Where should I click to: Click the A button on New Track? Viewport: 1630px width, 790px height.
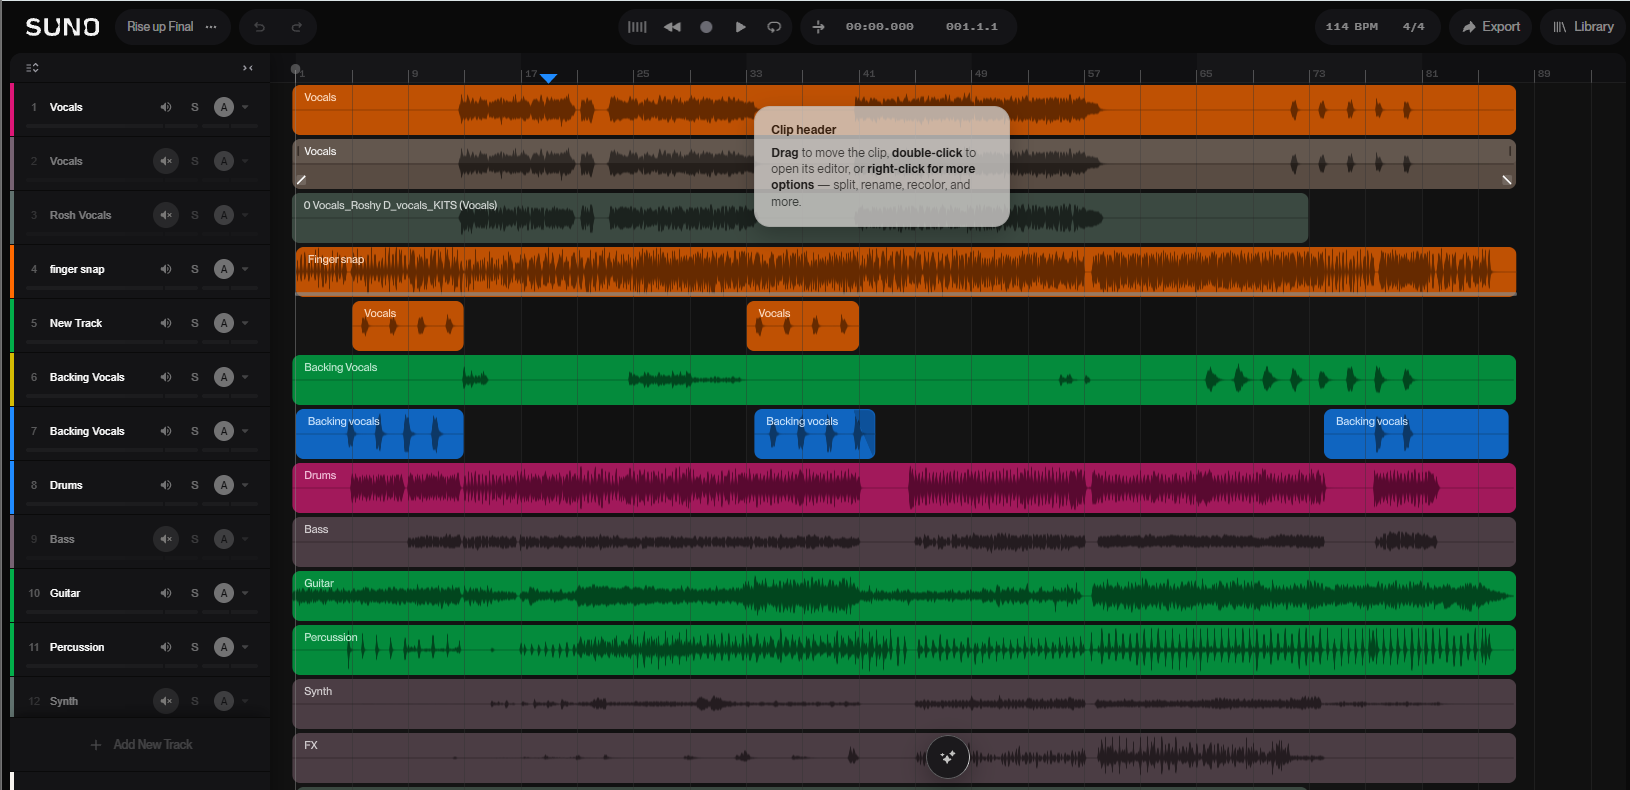(224, 323)
